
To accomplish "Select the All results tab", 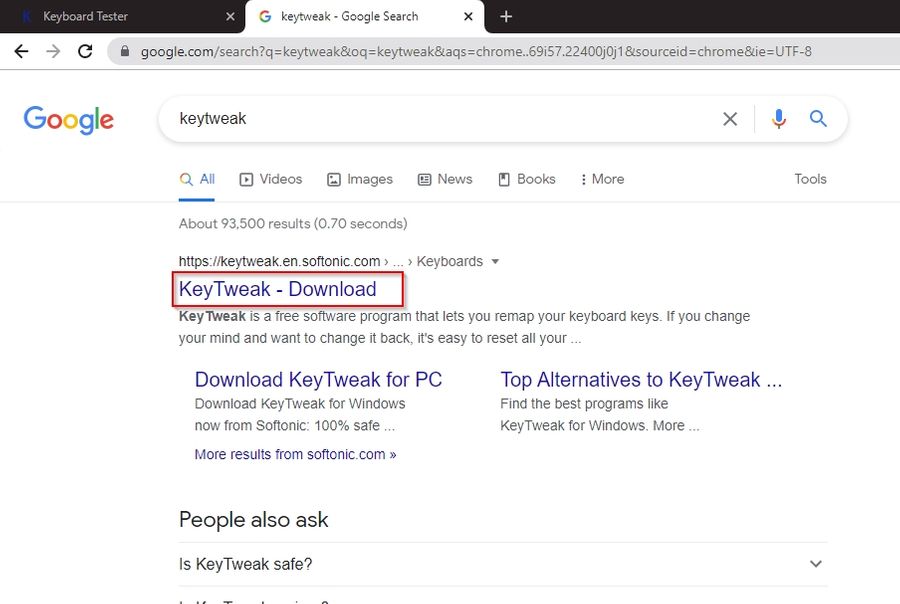I will click(x=197, y=179).
